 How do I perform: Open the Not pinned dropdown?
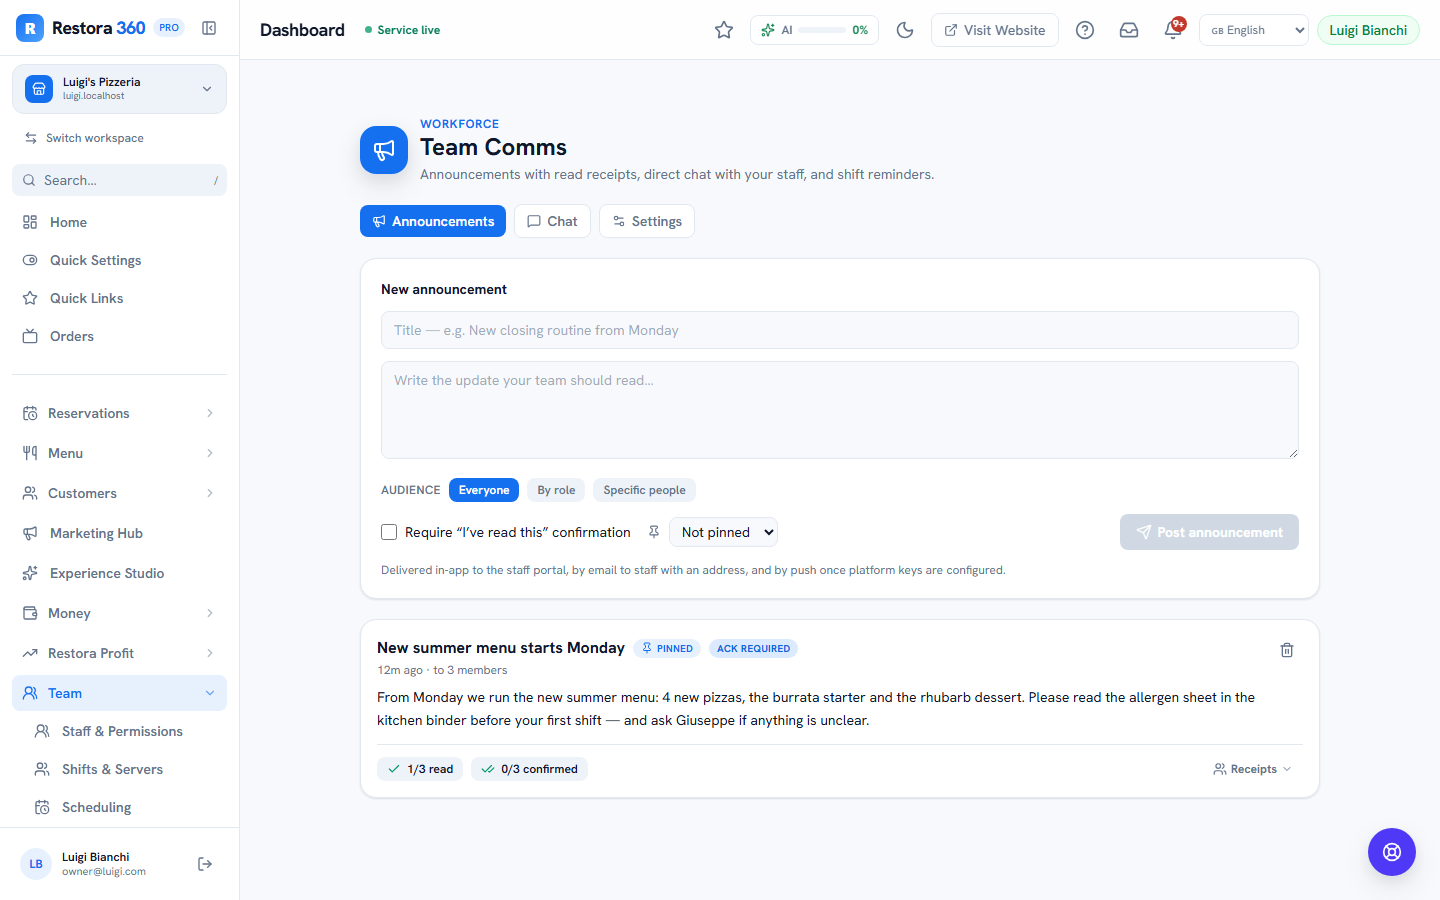pos(723,532)
